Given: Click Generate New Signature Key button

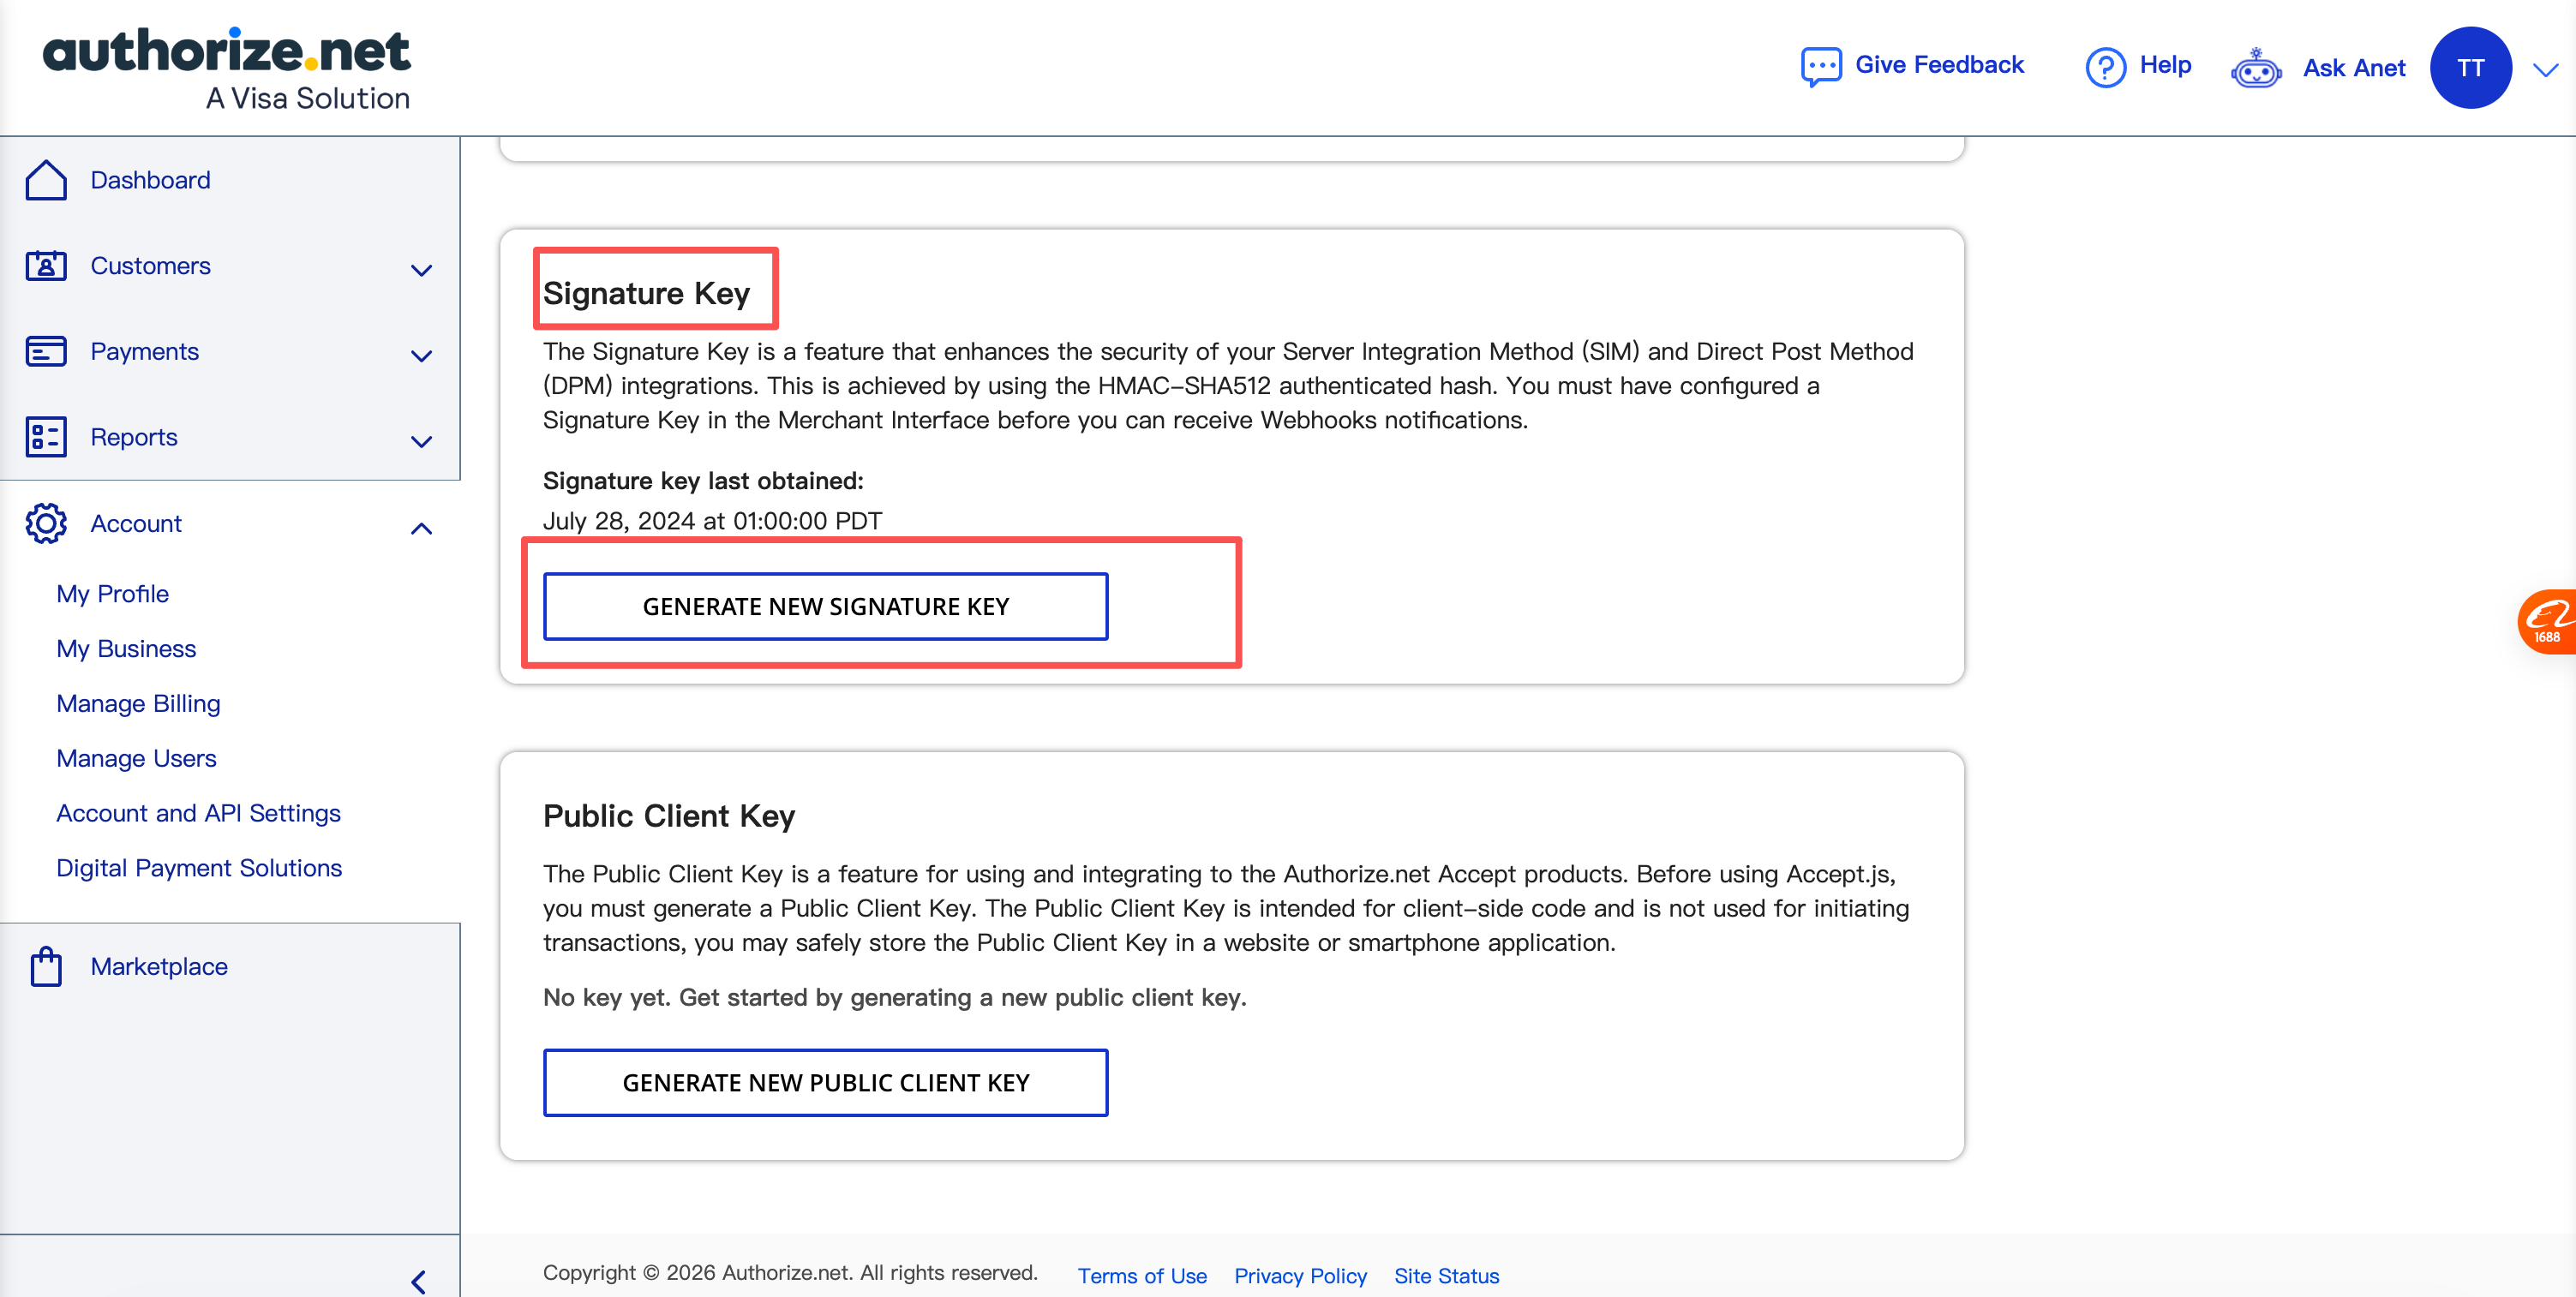Looking at the screenshot, I should pyautogui.click(x=825, y=606).
